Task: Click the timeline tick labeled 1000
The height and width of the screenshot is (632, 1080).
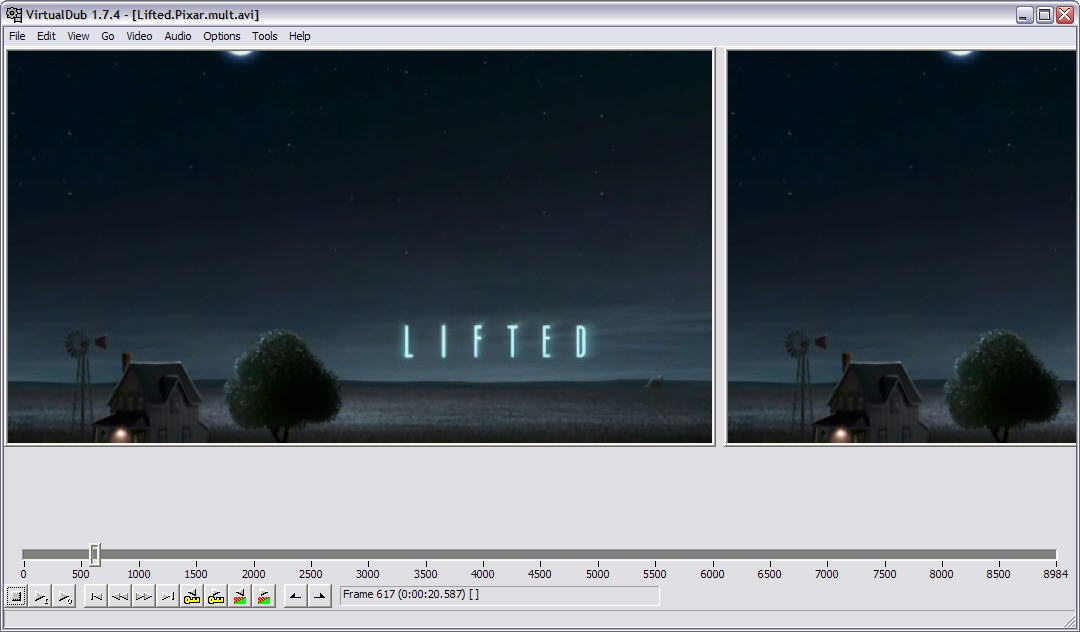Action: (138, 573)
